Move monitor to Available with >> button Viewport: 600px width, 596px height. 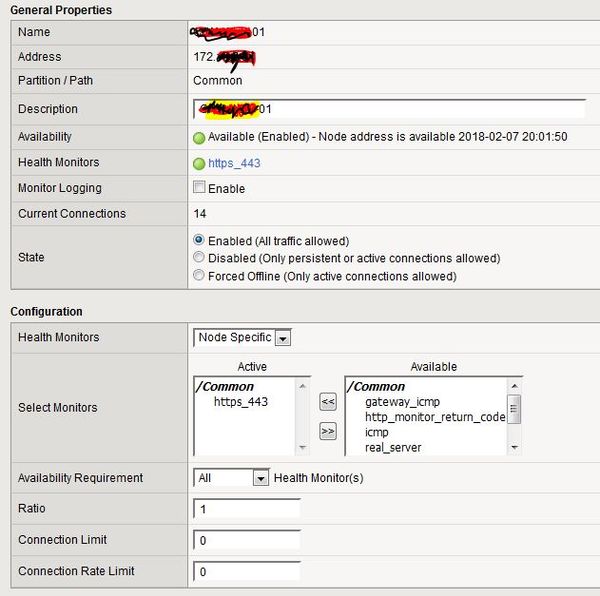(x=328, y=432)
